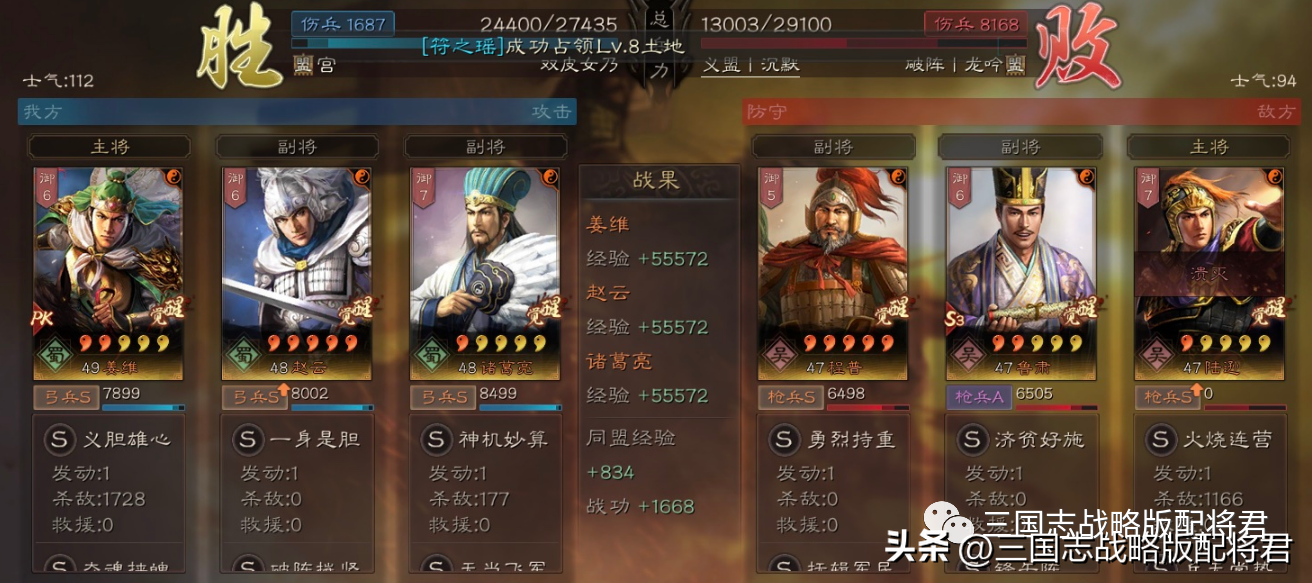Click the 伤兵 1687 wounded indicator

click(343, 24)
